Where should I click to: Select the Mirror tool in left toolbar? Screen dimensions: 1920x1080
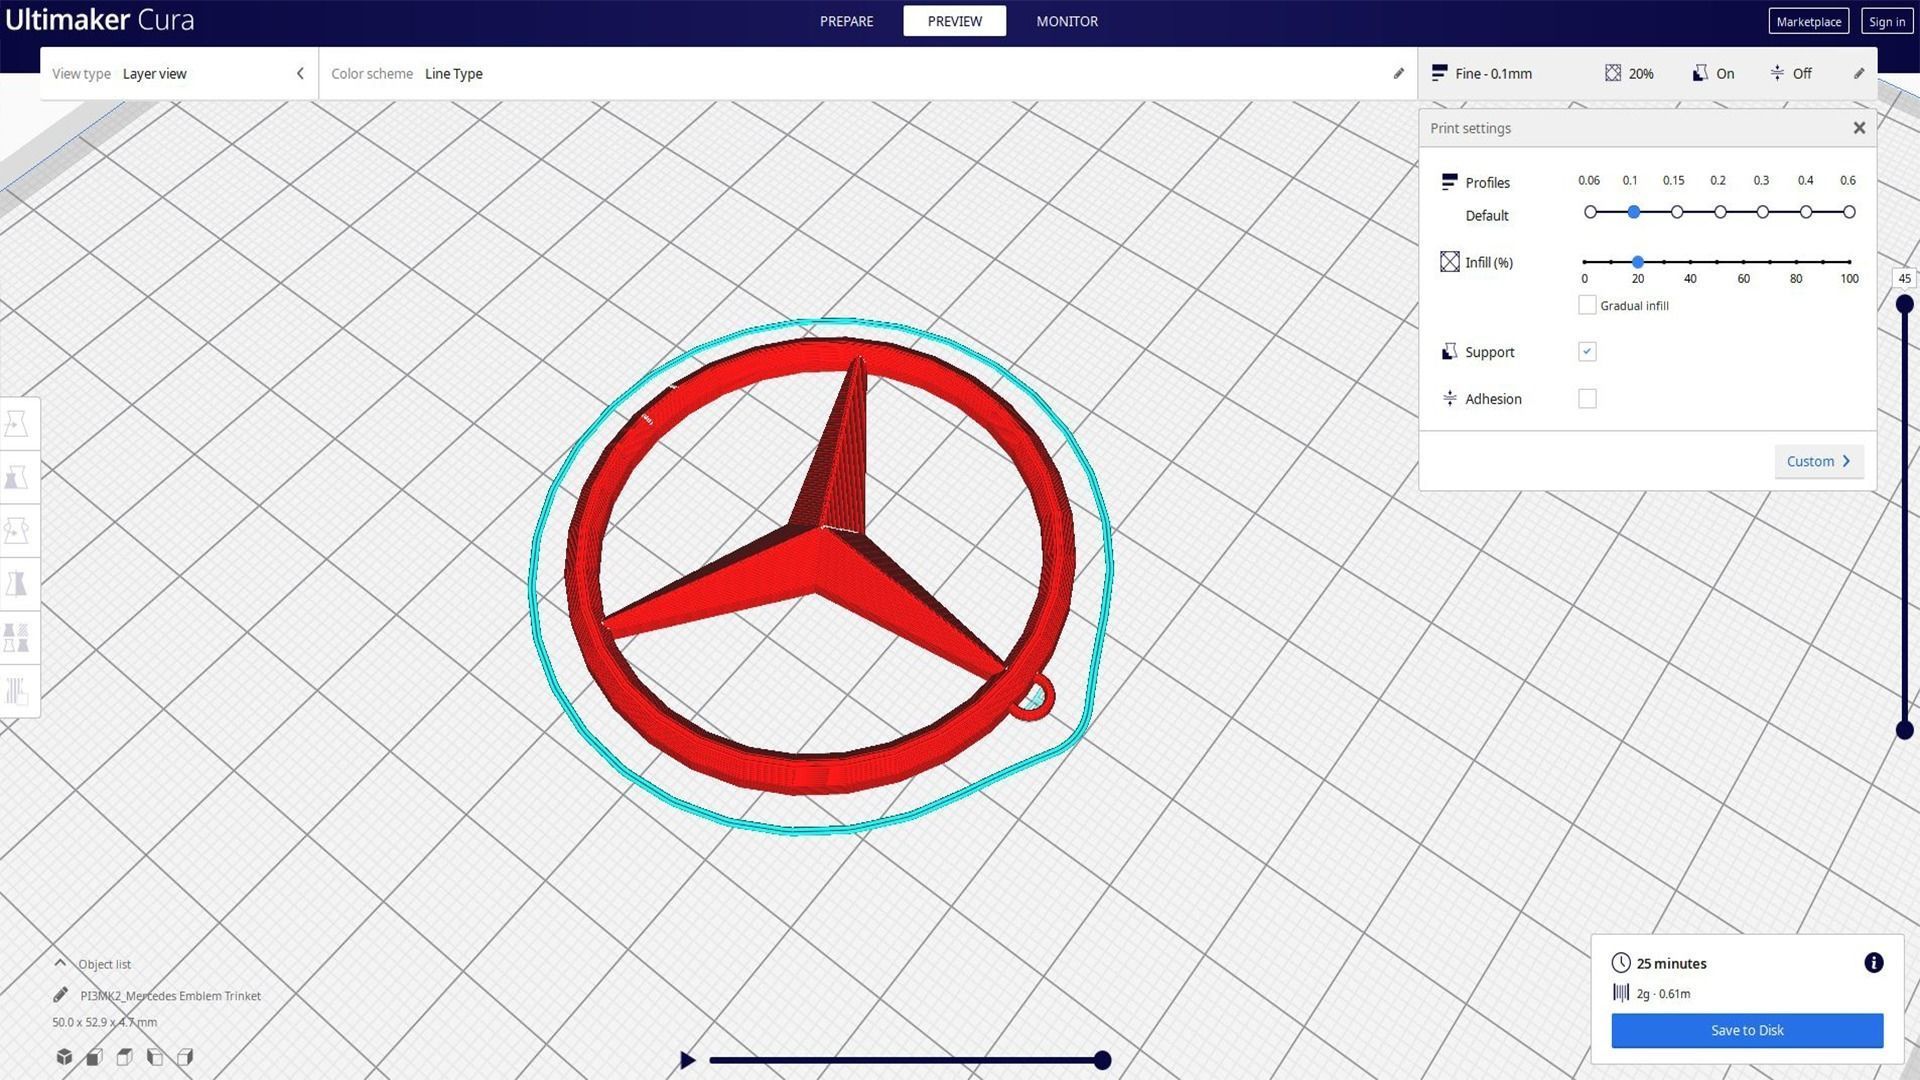(x=17, y=583)
